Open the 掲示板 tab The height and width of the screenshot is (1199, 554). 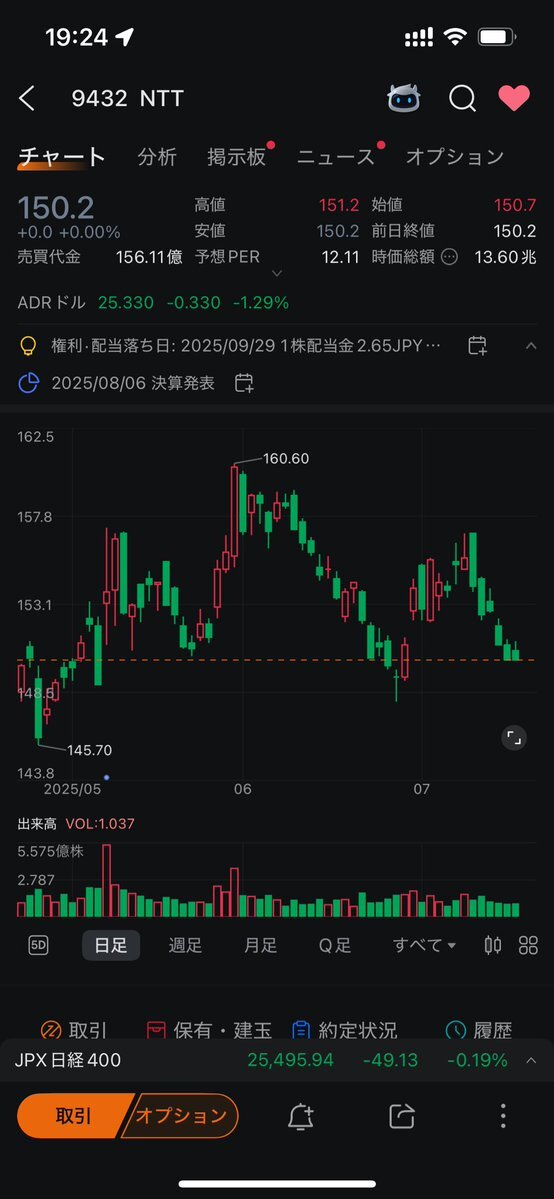[236, 157]
